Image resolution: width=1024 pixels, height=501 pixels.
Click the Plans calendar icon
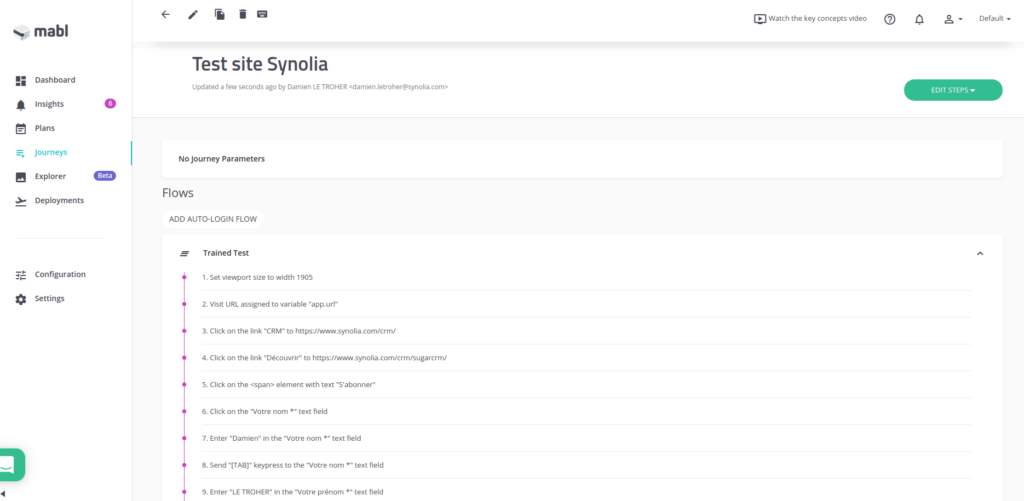click(x=21, y=129)
